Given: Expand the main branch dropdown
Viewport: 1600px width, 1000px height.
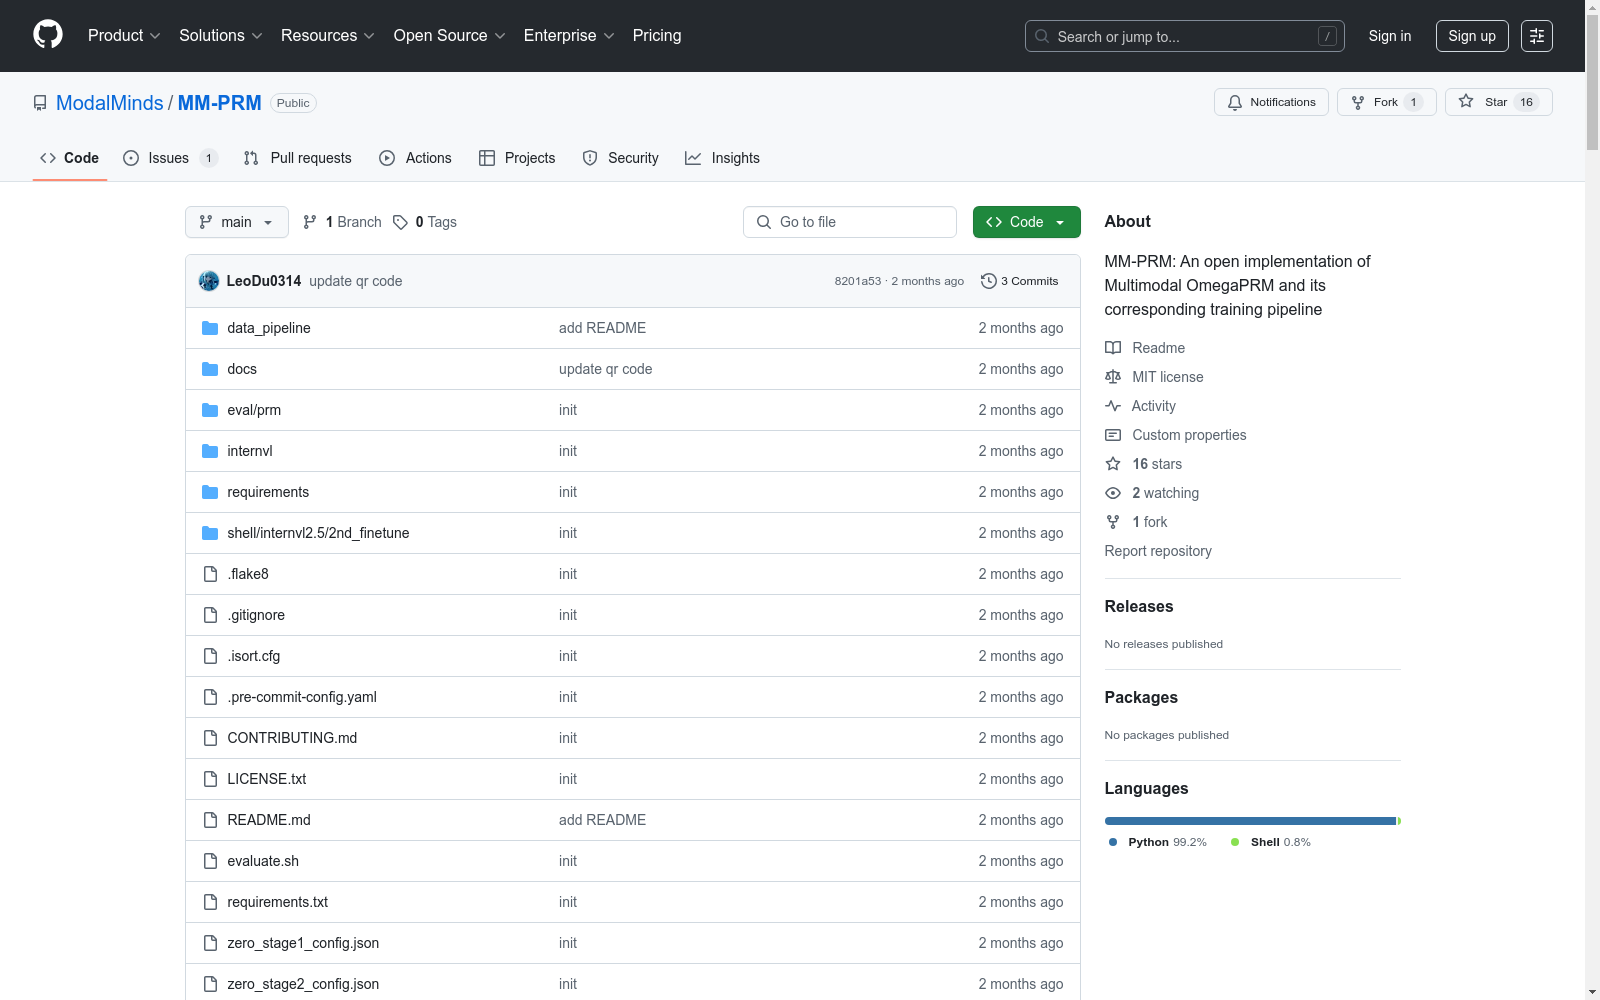Looking at the screenshot, I should [236, 222].
